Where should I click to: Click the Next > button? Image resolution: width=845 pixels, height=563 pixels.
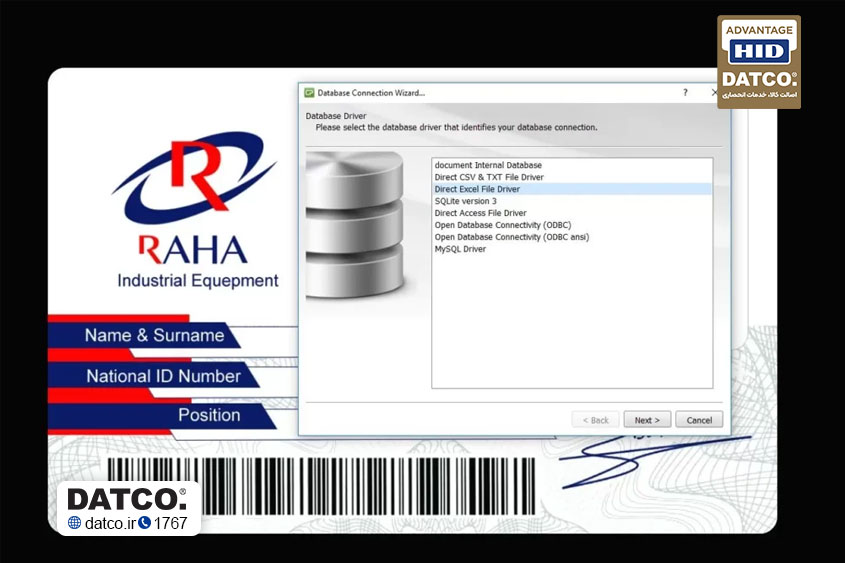[647, 420]
